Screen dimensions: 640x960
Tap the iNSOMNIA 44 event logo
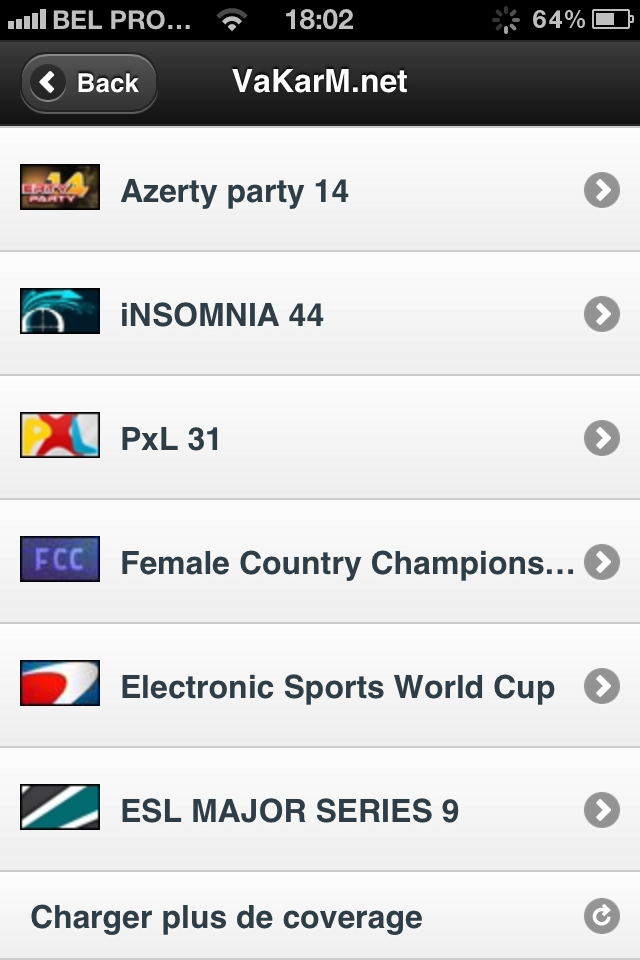(60, 311)
